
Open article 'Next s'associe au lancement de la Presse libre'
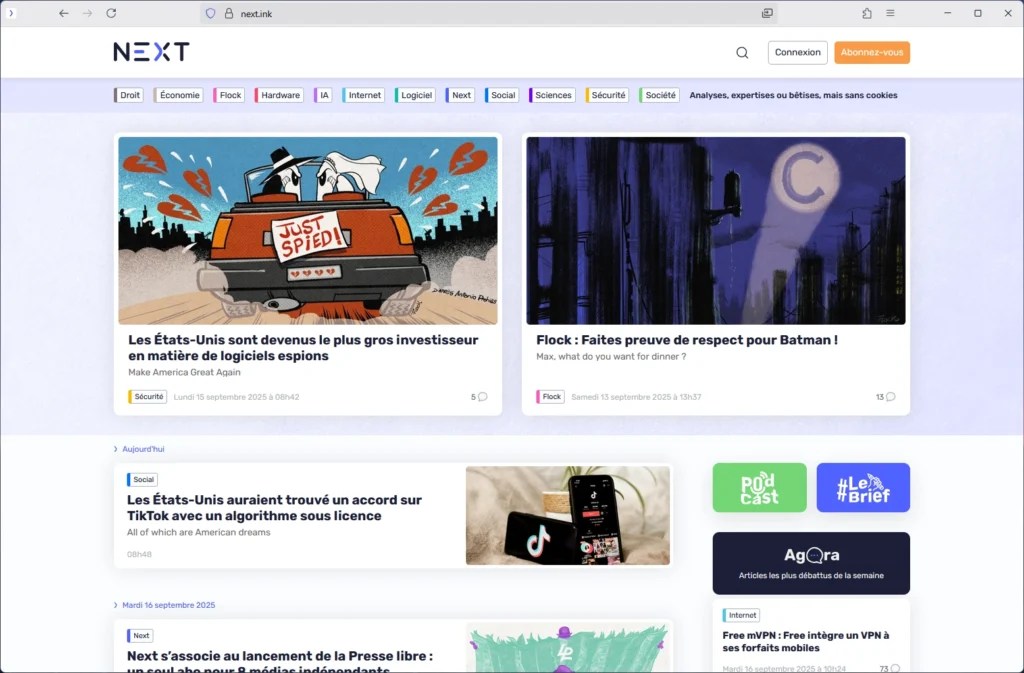tap(280, 661)
